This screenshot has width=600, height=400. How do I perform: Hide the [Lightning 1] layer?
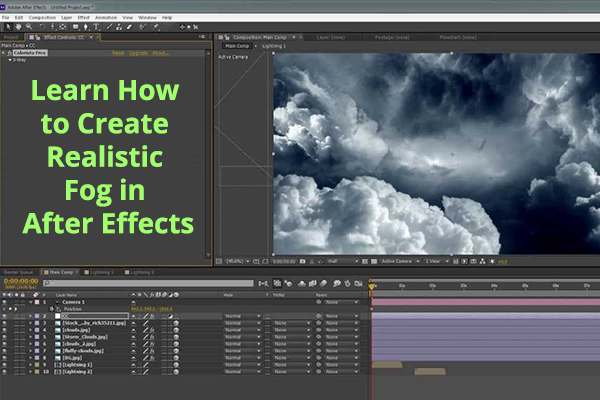(x=5, y=365)
